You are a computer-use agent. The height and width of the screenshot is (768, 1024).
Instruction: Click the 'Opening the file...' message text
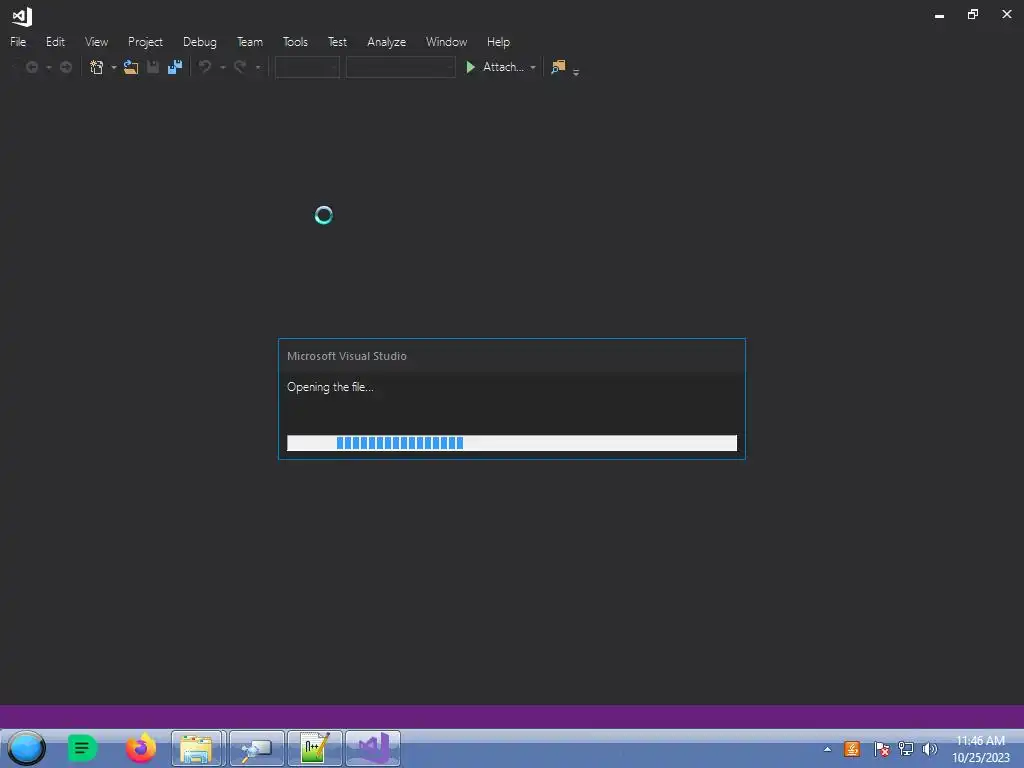tap(330, 387)
